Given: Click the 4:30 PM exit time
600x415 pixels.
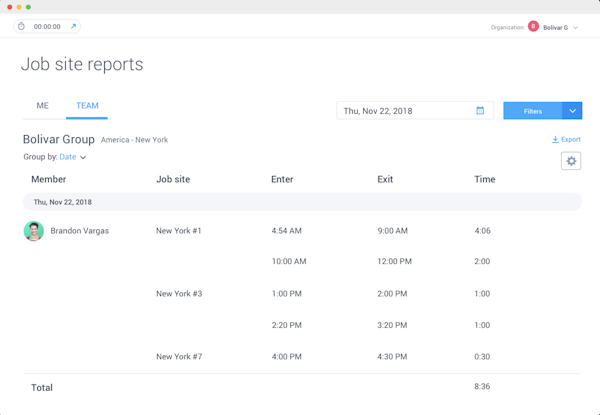Looking at the screenshot, I should click(x=392, y=356).
